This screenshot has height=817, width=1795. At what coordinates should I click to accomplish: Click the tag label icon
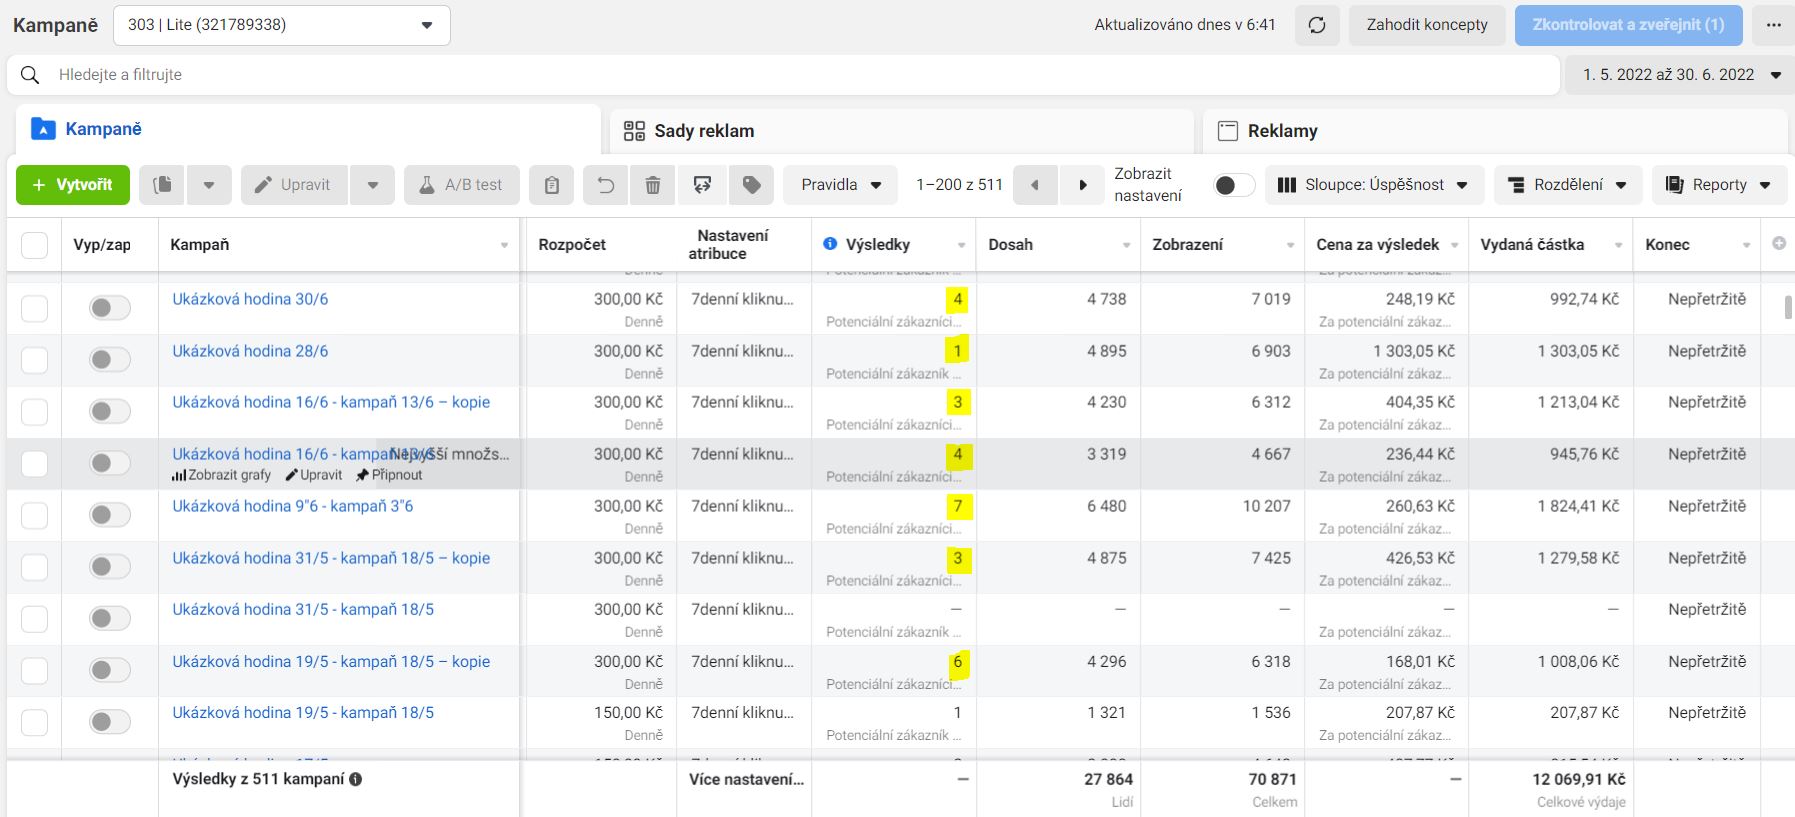[x=752, y=185]
